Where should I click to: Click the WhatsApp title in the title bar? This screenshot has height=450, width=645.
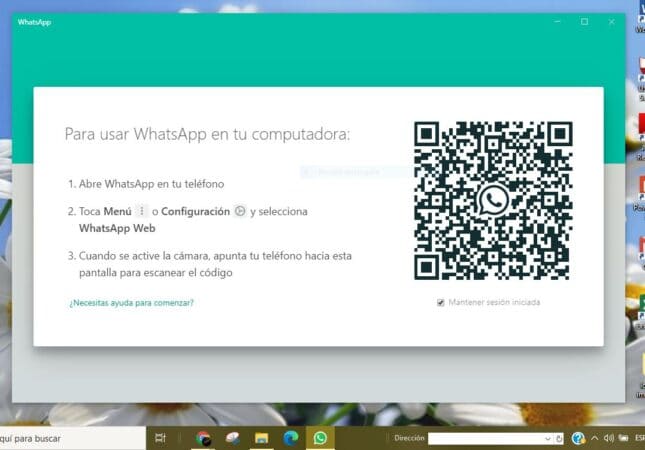click(34, 22)
